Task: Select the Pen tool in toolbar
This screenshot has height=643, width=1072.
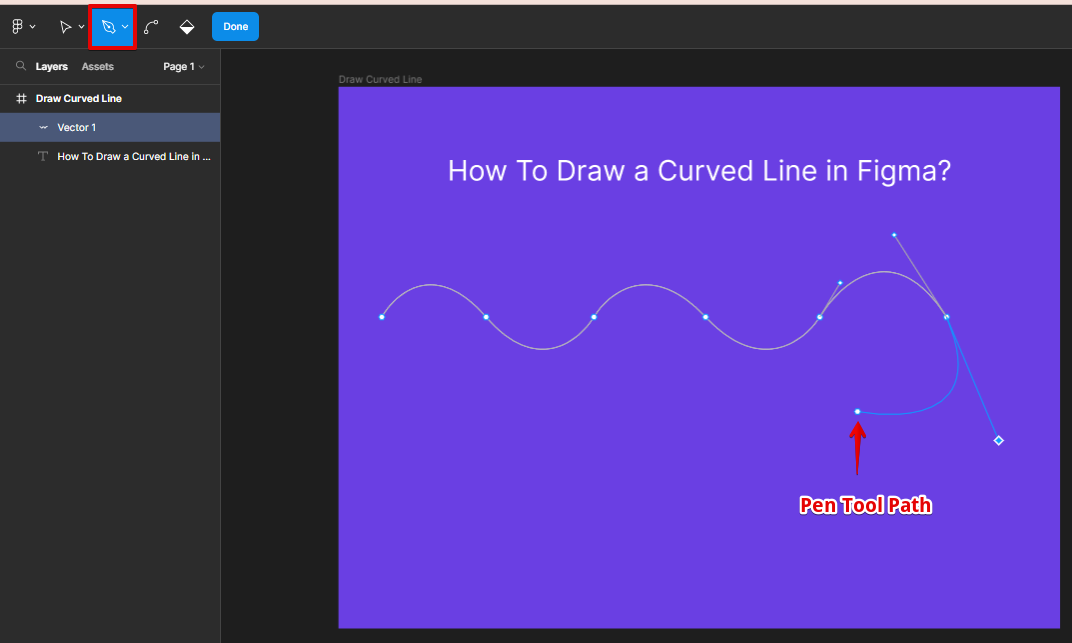Action: 108,27
